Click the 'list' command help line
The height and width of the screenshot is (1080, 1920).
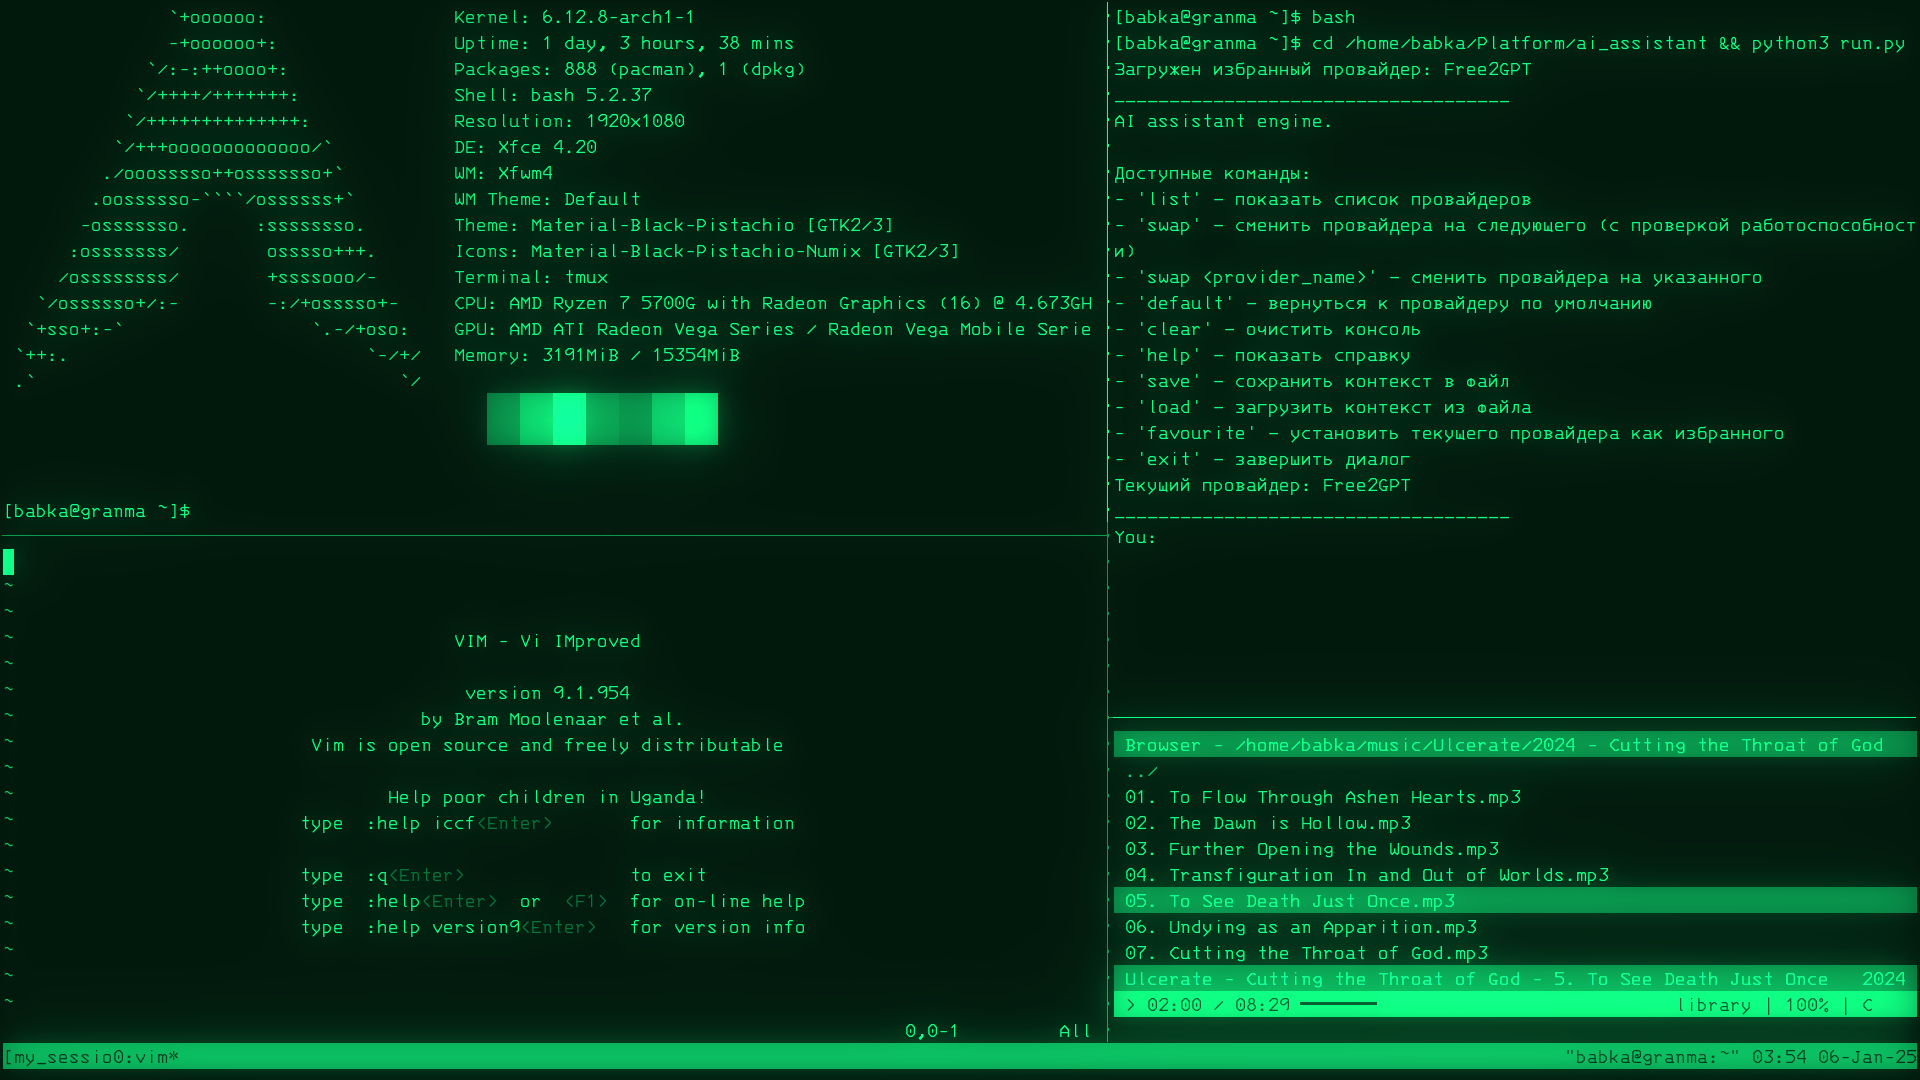[x=1322, y=199]
